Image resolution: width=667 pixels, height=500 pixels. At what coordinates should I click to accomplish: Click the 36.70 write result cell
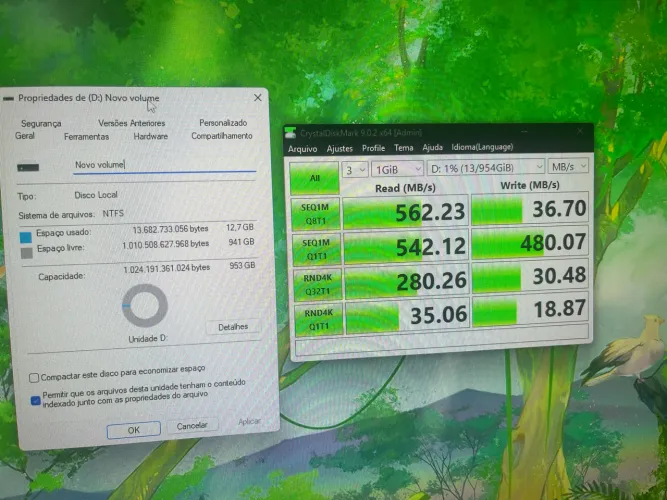pos(530,208)
